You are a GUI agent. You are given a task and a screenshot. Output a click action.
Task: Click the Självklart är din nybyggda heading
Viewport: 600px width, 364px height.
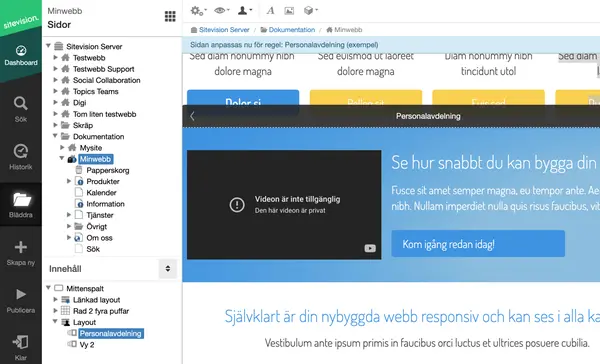[x=412, y=317]
